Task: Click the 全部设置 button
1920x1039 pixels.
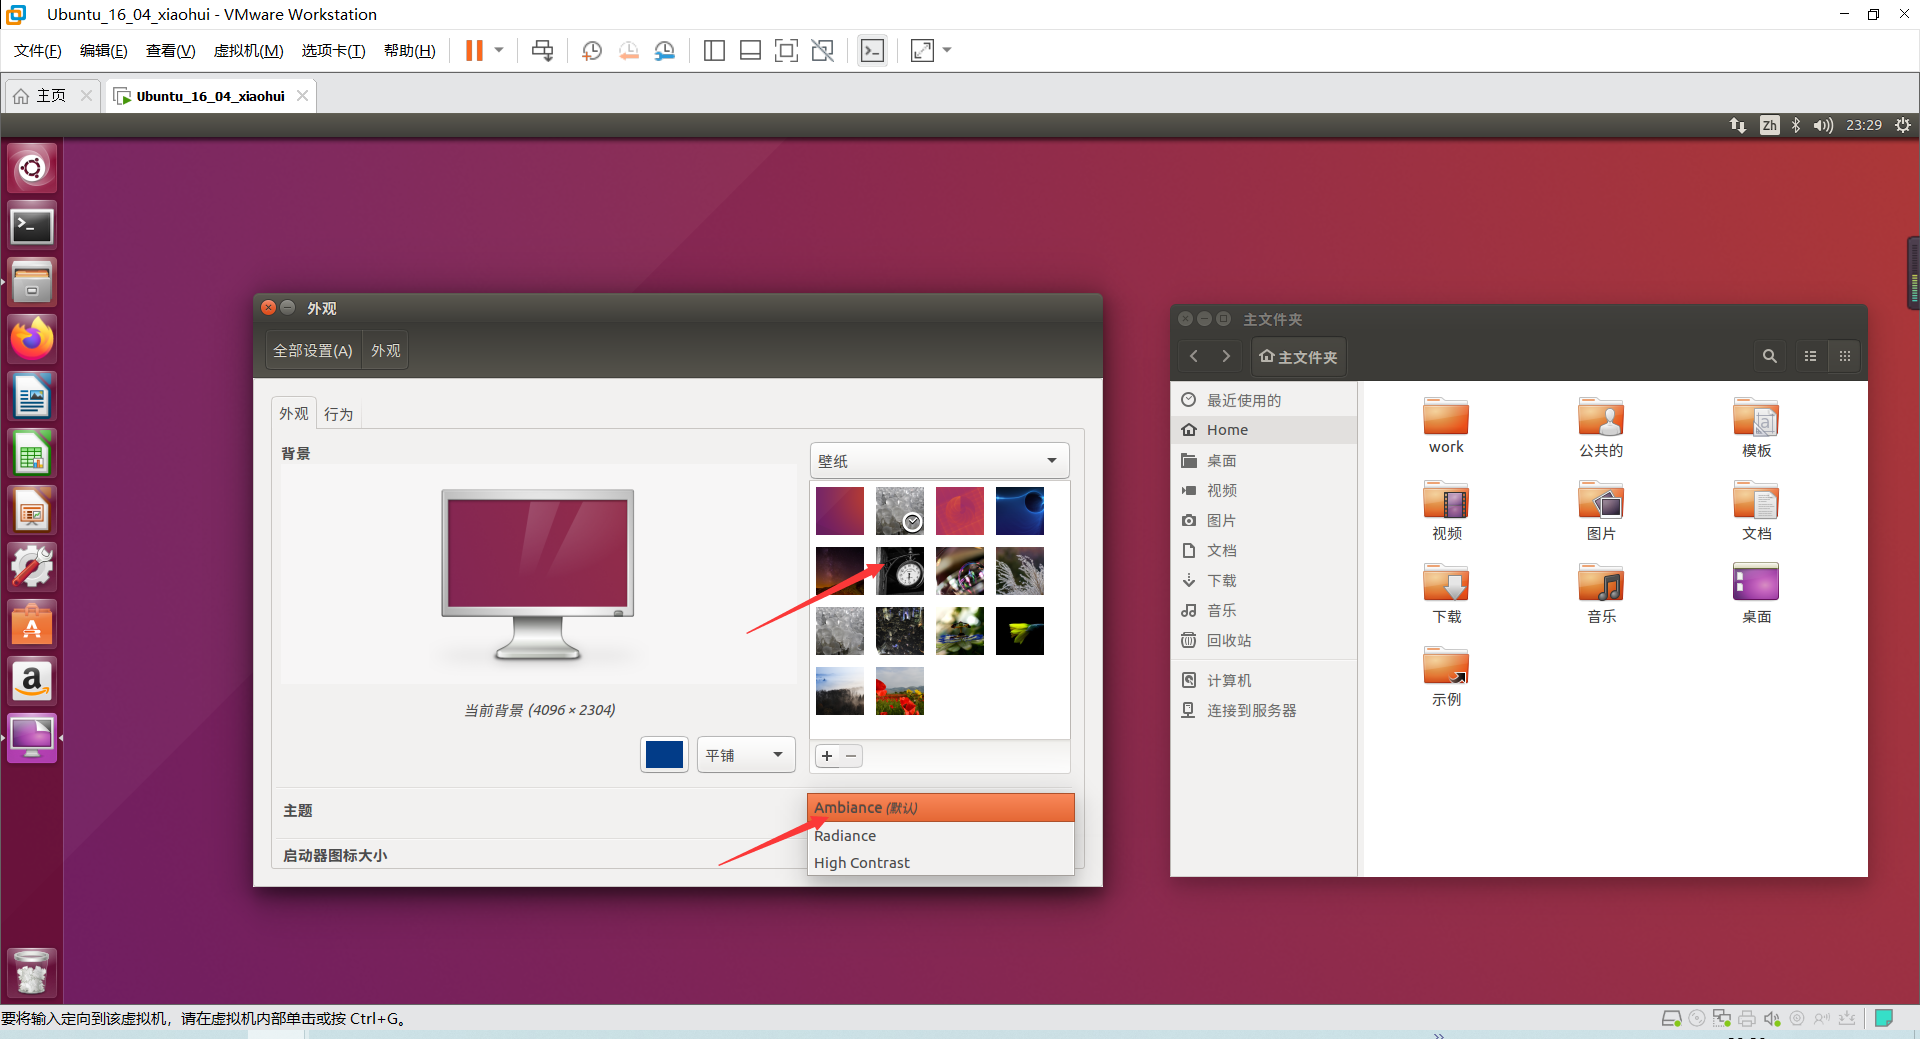Action: [312, 350]
